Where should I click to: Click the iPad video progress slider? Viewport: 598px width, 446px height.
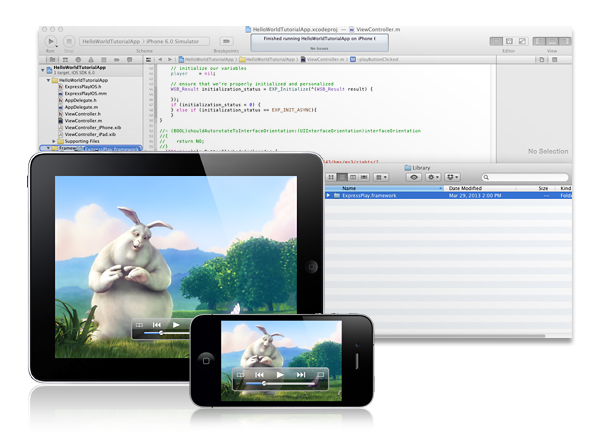click(167, 333)
